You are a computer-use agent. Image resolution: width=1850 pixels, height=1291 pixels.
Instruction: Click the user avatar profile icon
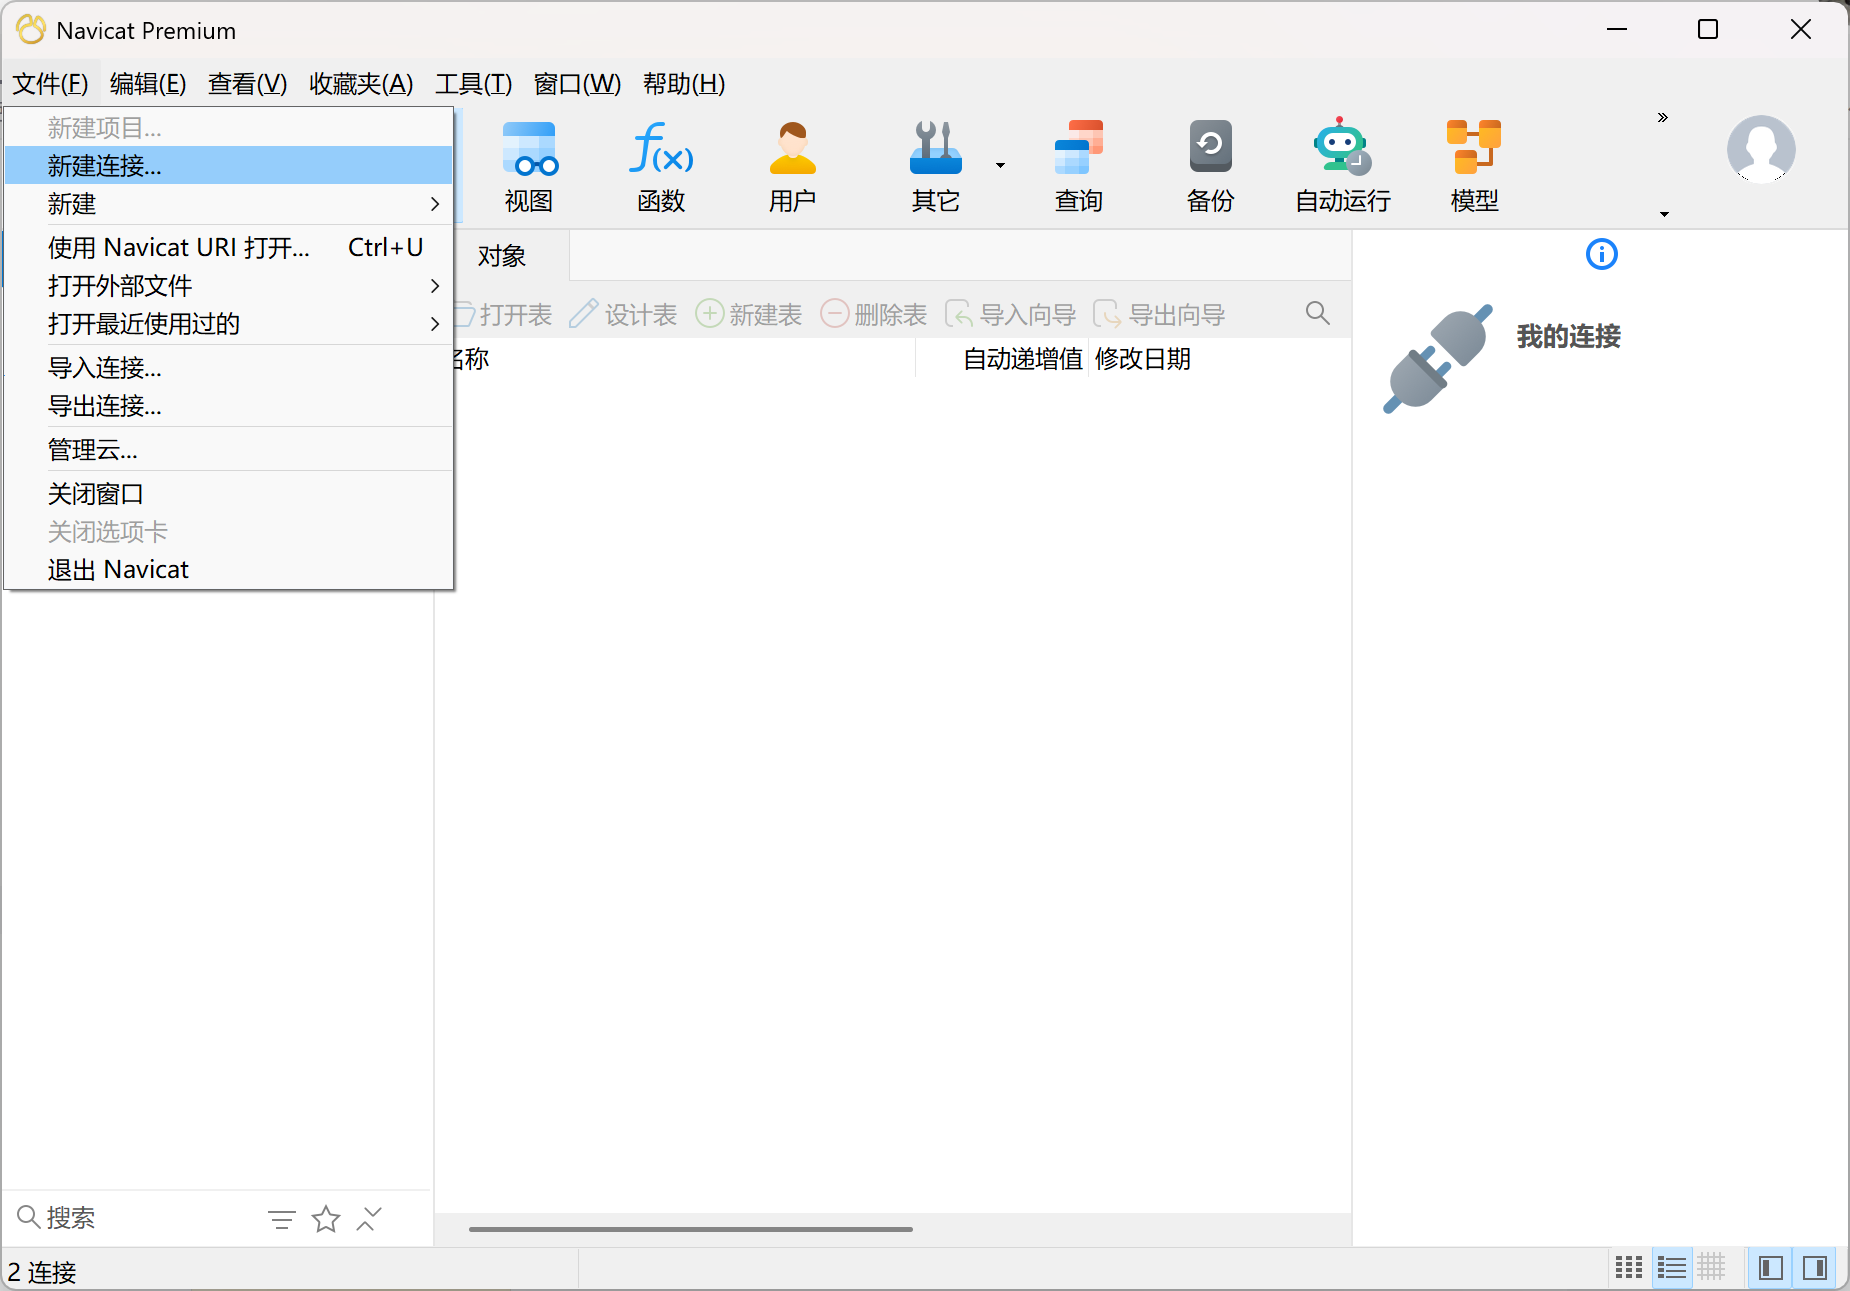pyautogui.click(x=1761, y=149)
